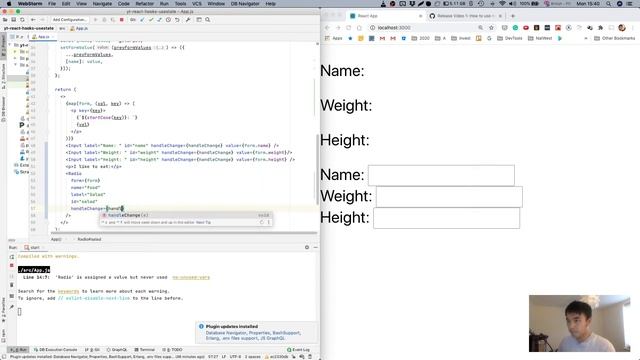Open the Other Bookmarks folder

click(x=615, y=38)
